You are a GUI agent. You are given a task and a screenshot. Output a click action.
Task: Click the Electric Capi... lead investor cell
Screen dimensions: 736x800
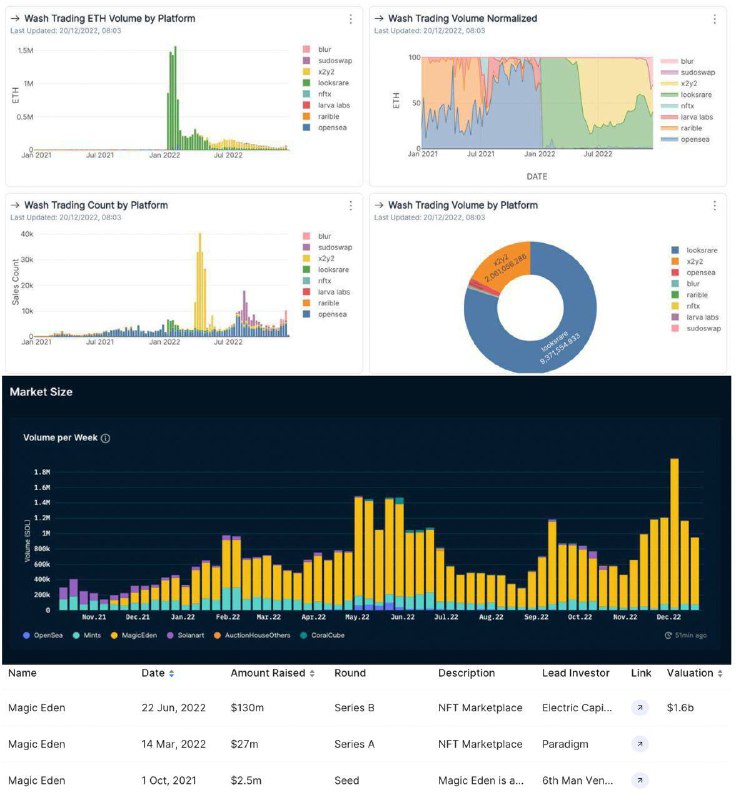(x=577, y=708)
